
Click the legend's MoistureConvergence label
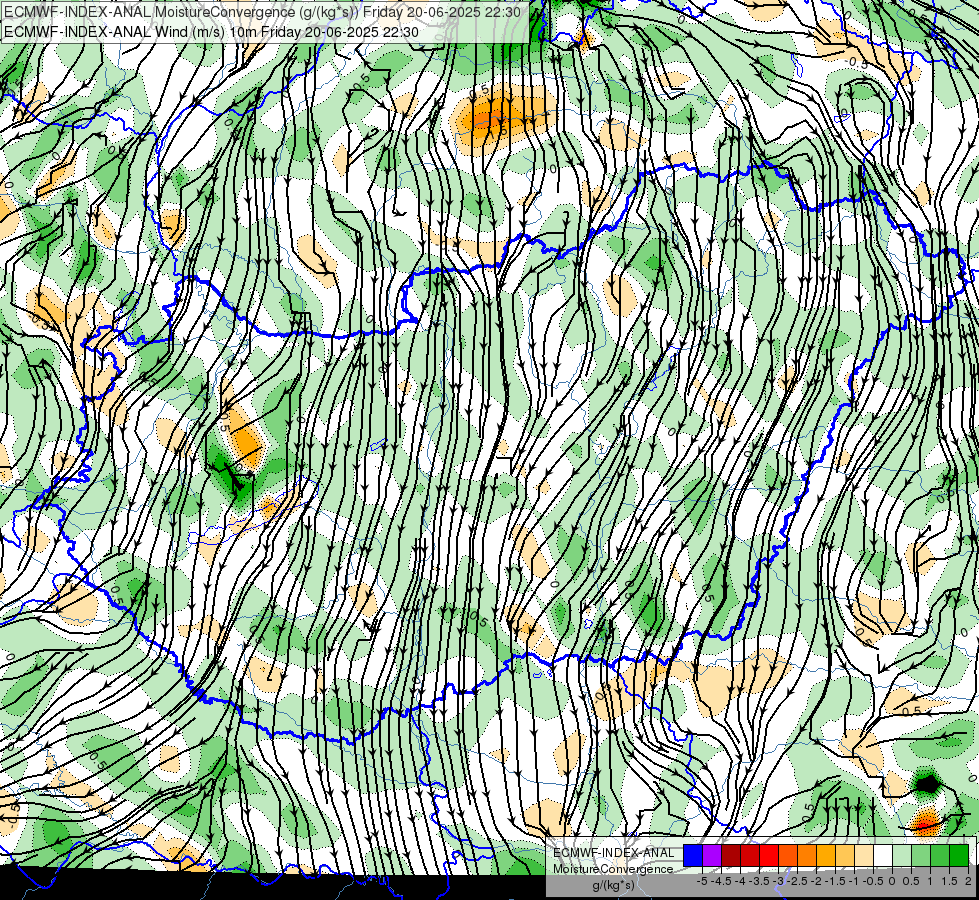point(613,869)
